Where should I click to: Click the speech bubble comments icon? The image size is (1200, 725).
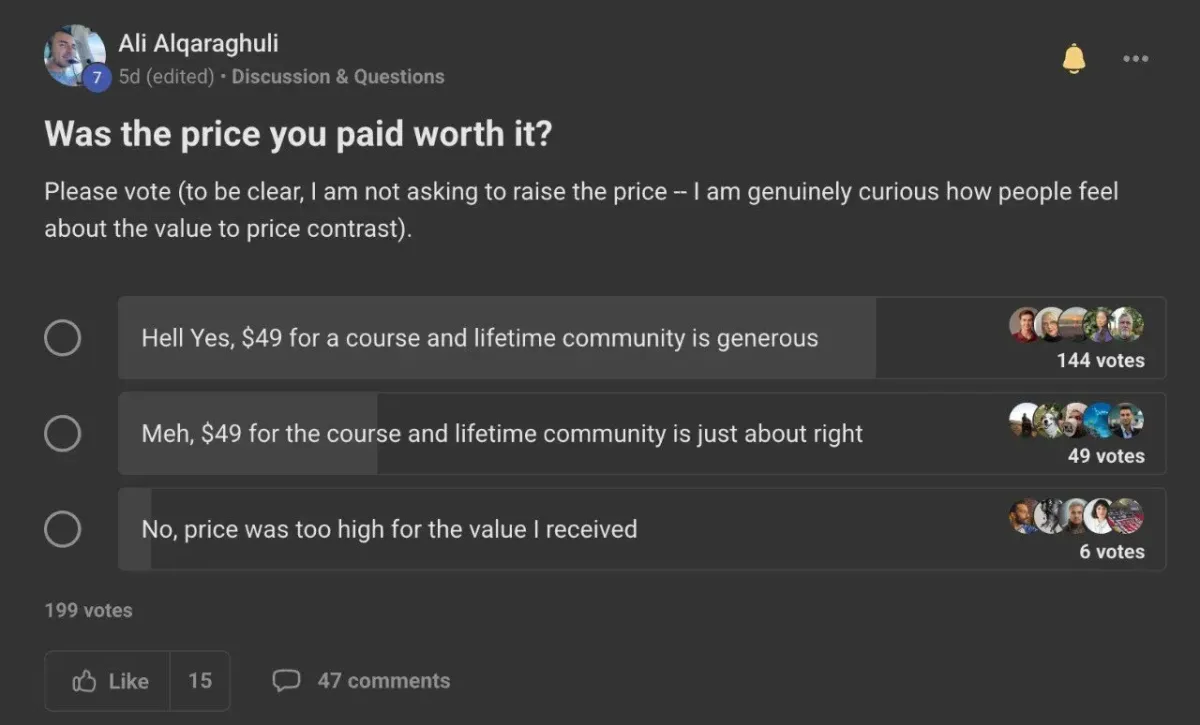coord(286,681)
